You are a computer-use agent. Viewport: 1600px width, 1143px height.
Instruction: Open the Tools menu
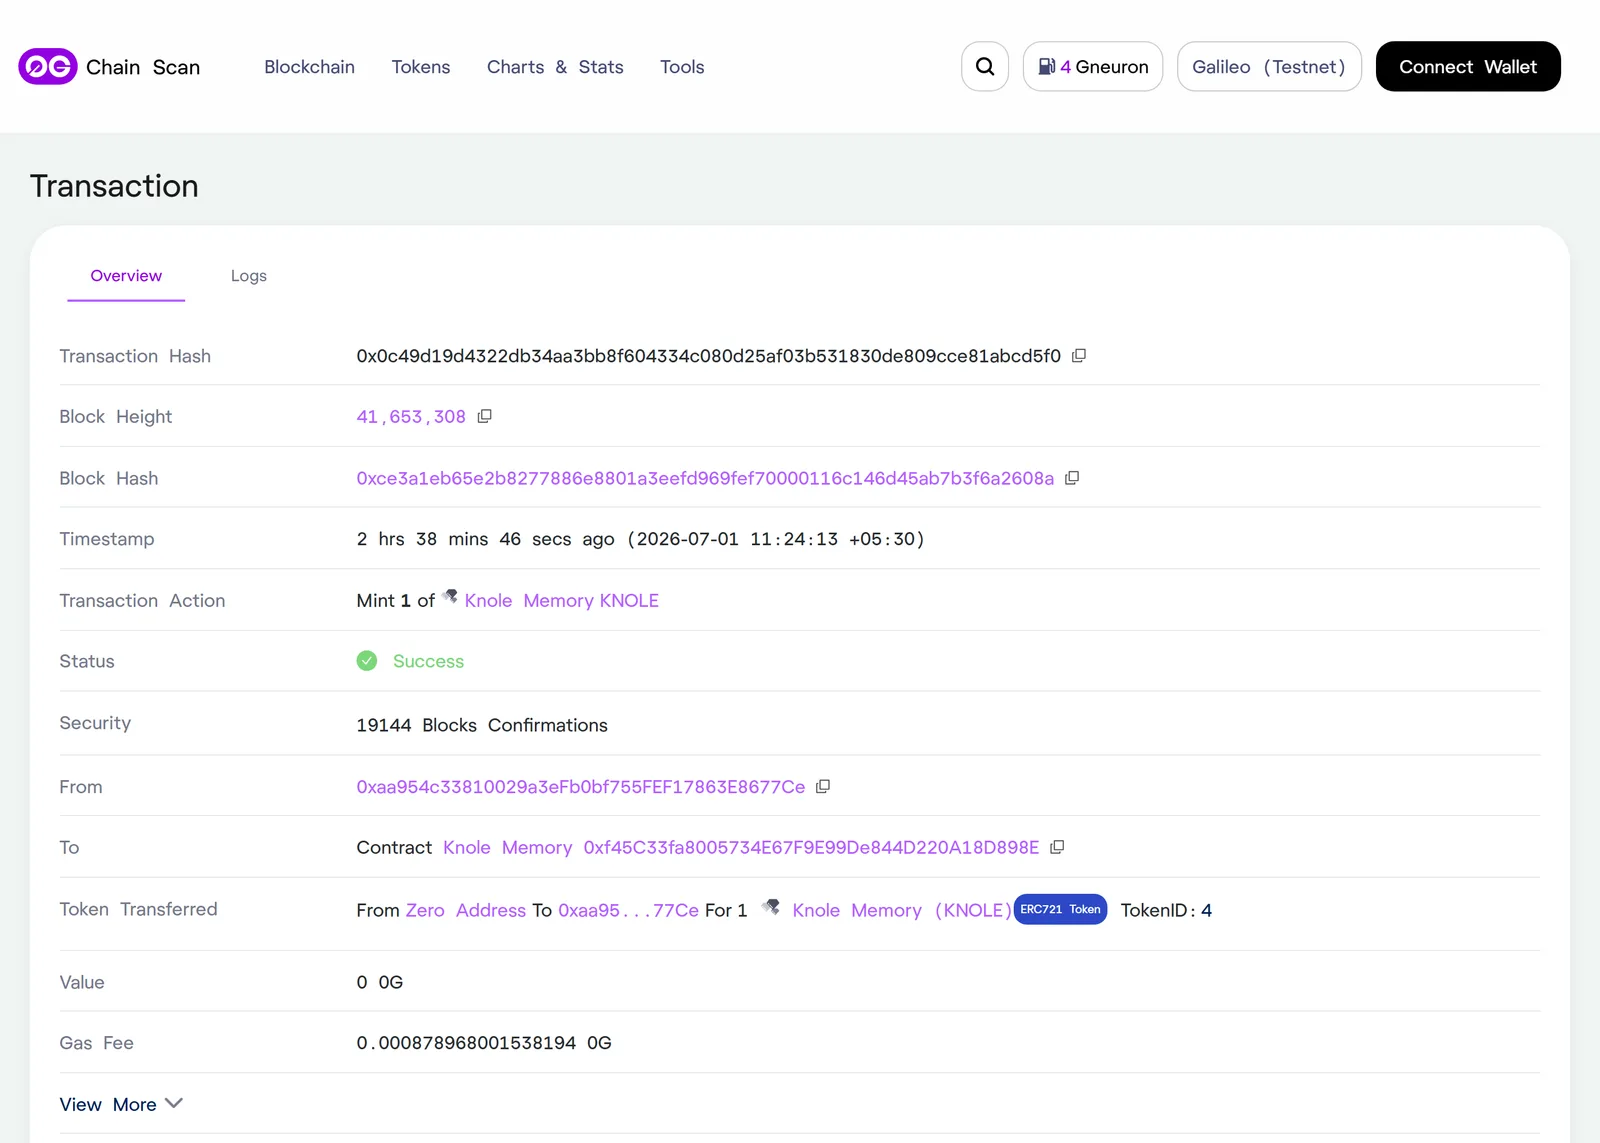pyautogui.click(x=682, y=67)
